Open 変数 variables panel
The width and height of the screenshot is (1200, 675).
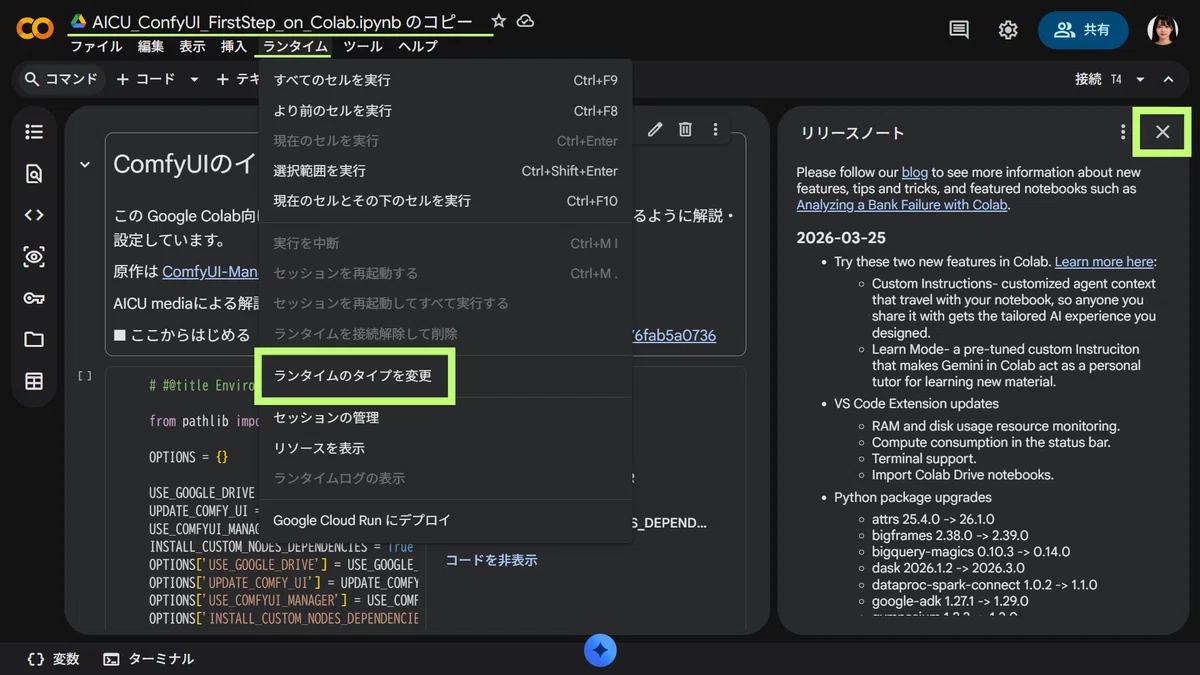point(53,659)
